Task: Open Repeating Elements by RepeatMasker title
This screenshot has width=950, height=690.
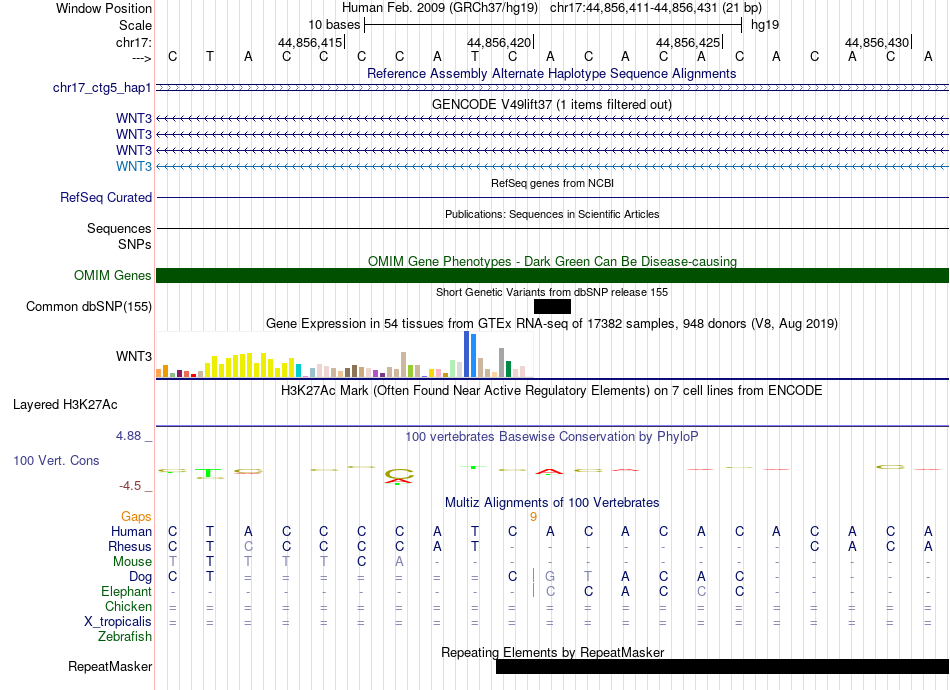Action: pos(552,652)
